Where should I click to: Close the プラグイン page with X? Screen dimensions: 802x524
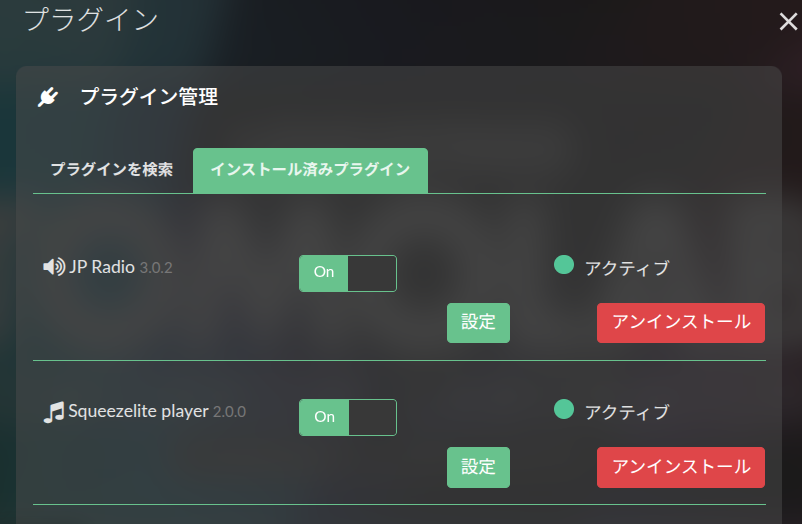click(x=788, y=21)
